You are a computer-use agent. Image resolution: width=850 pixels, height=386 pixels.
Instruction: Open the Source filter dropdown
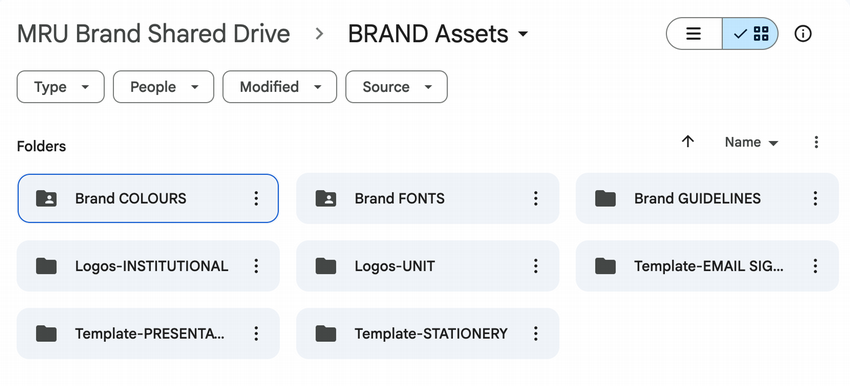[396, 87]
